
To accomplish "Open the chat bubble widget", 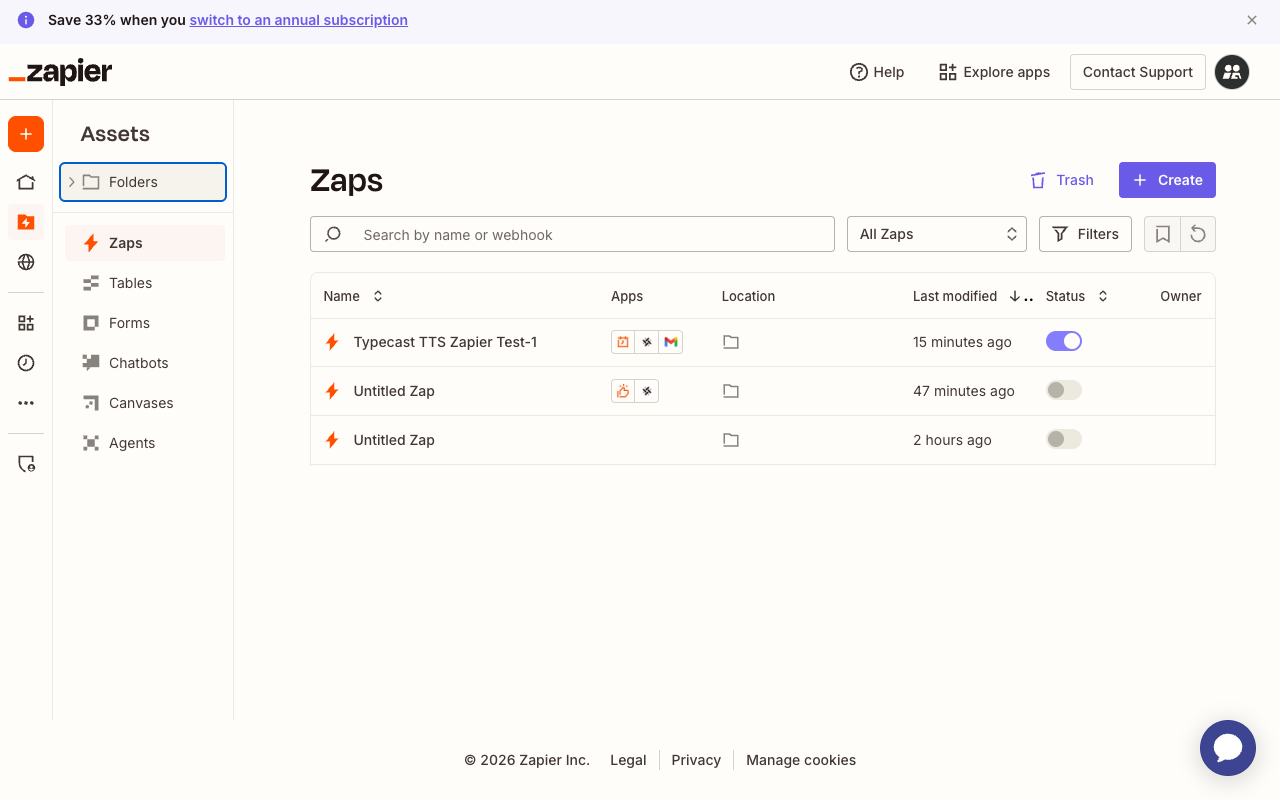I will click(x=1228, y=748).
